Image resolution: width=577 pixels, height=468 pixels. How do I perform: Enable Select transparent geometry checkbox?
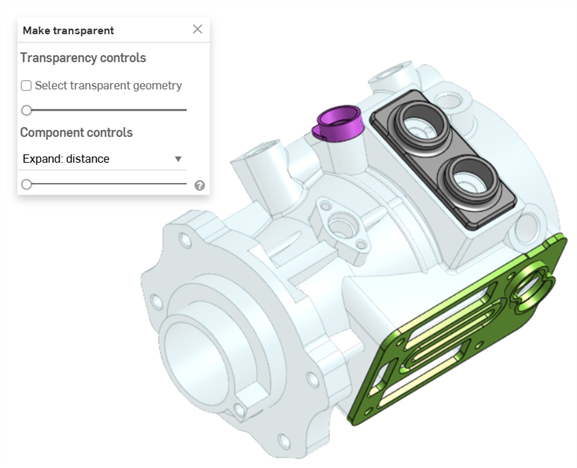(26, 86)
